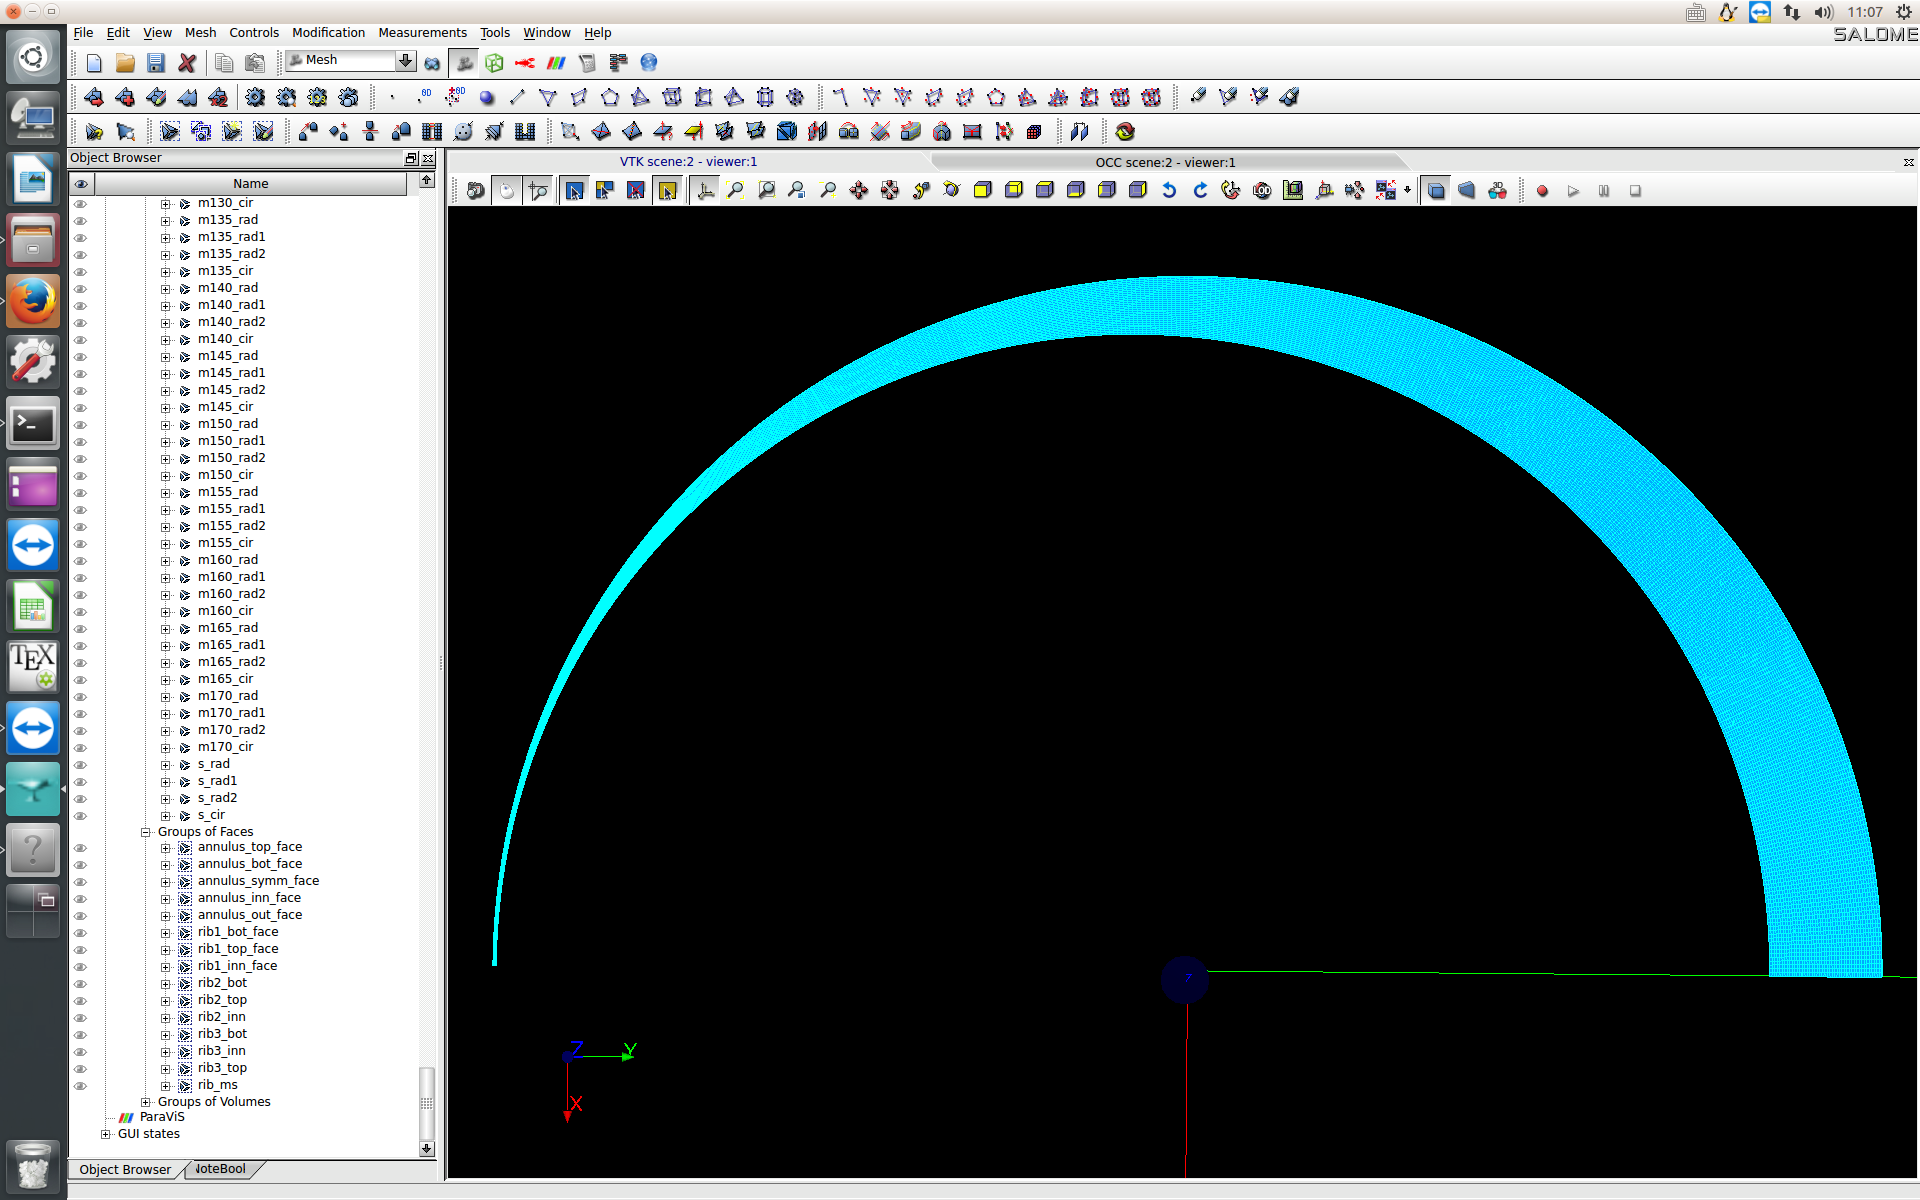Image resolution: width=1920 pixels, height=1200 pixels.
Task: Click the Save document icon
Action: pos(156,63)
